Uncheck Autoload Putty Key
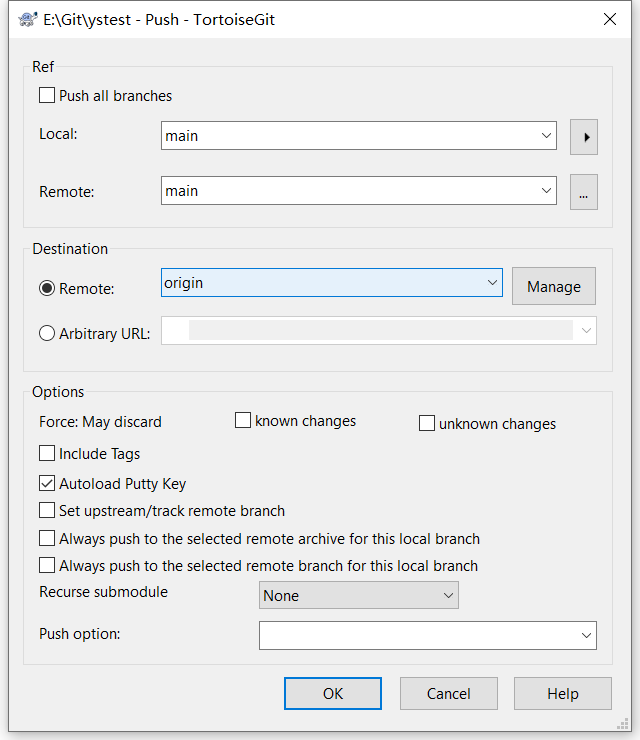The image size is (640, 740). [47, 483]
